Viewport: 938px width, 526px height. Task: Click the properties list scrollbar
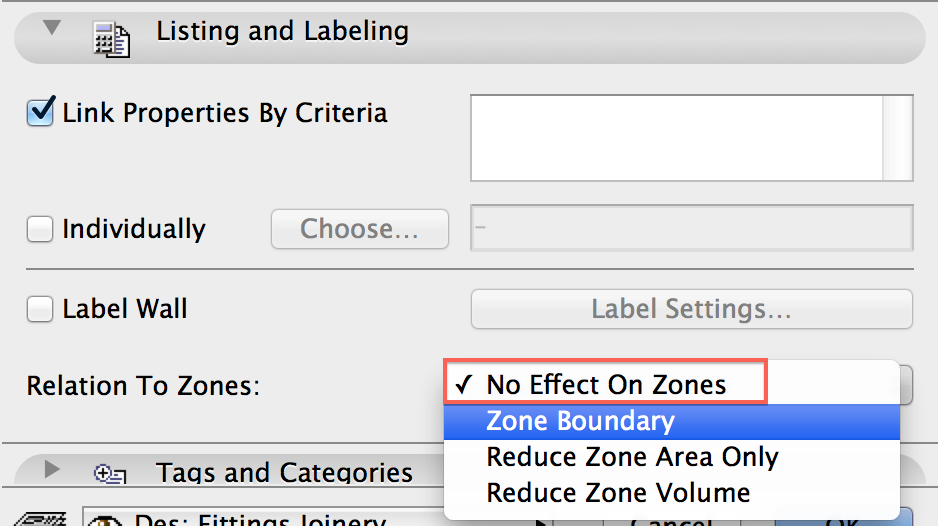[904, 138]
